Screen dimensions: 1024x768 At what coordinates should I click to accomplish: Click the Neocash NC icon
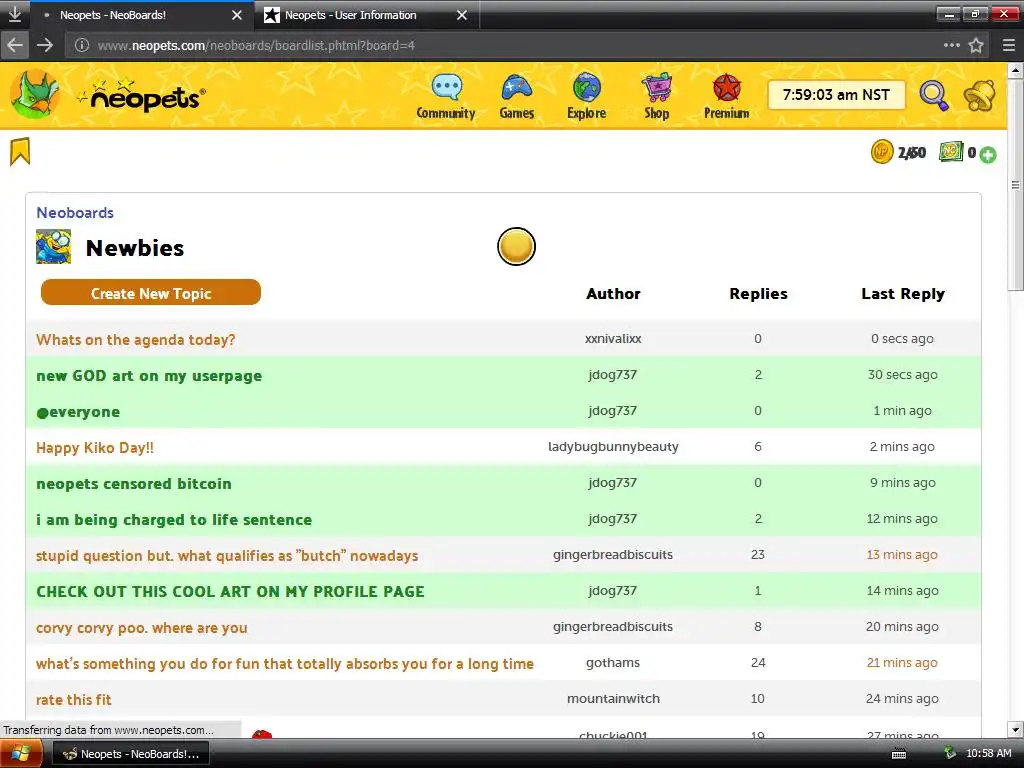coord(951,152)
